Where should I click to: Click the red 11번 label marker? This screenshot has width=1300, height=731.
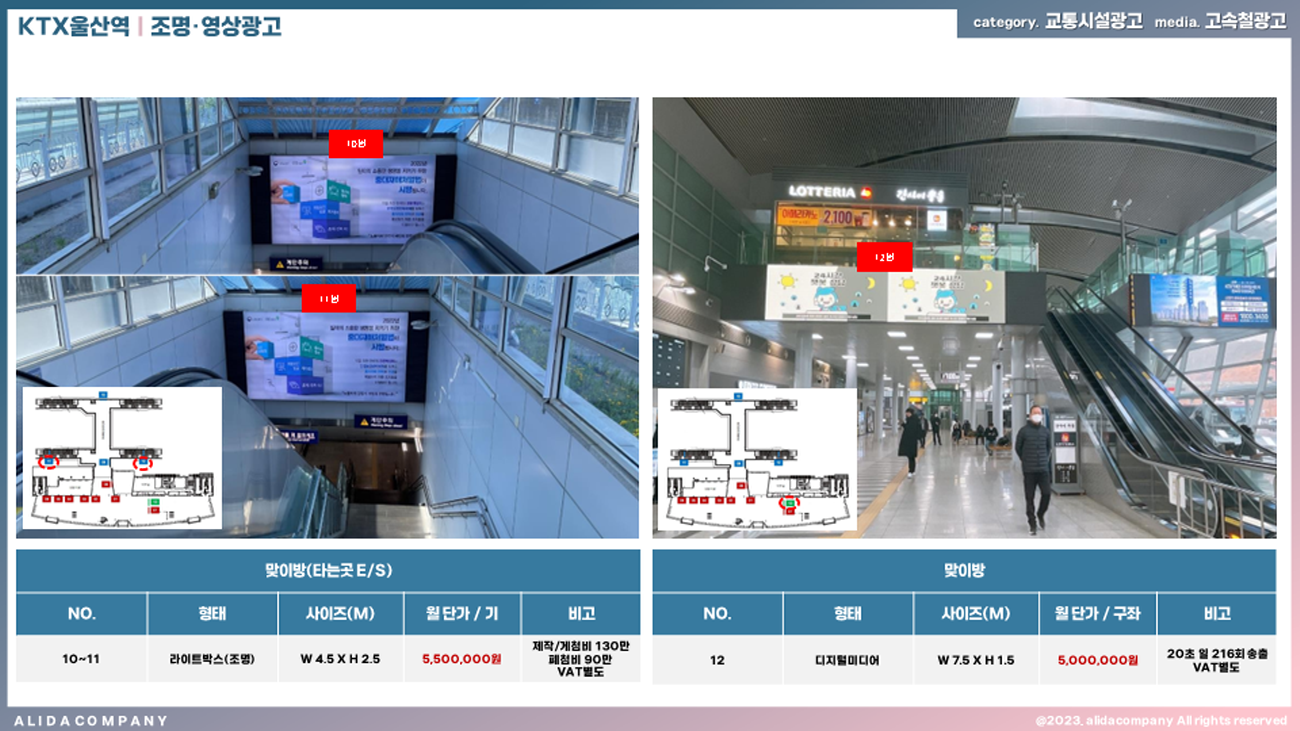click(x=329, y=298)
